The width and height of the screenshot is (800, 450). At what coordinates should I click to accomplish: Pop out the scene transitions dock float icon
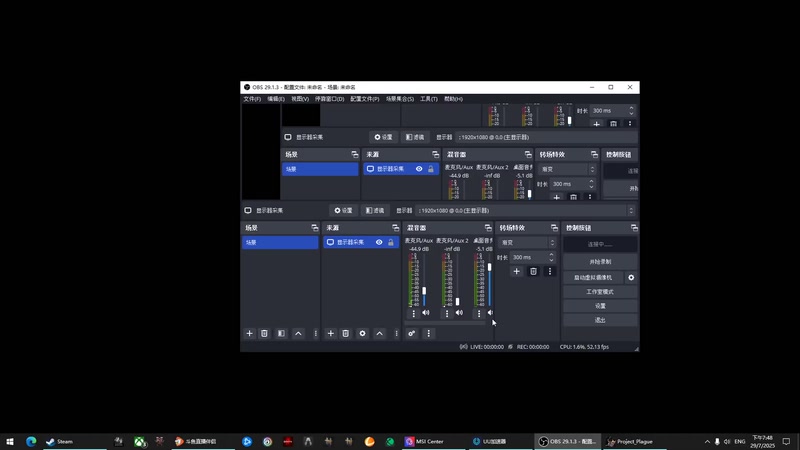click(x=554, y=228)
